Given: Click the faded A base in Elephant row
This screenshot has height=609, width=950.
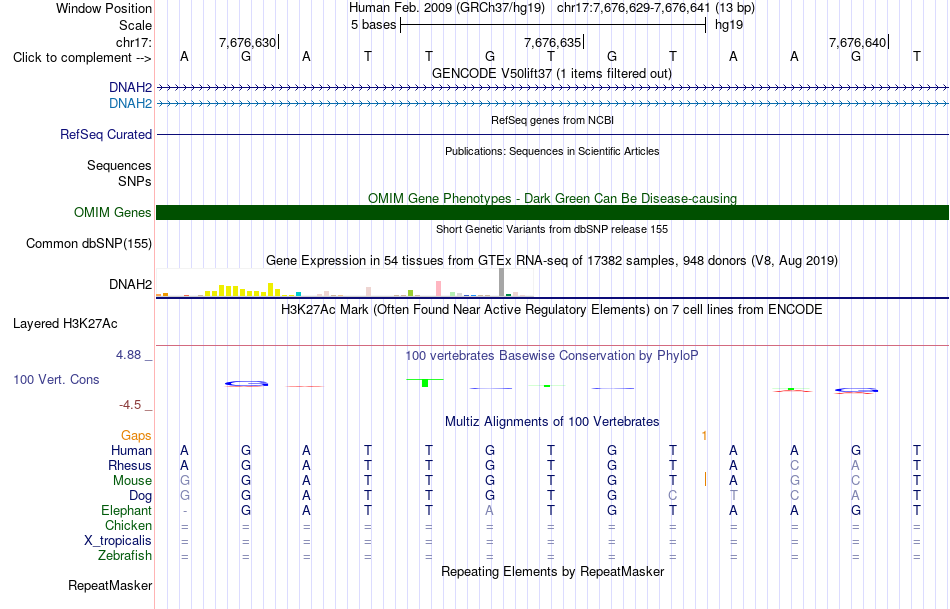Looking at the screenshot, I should (490, 511).
